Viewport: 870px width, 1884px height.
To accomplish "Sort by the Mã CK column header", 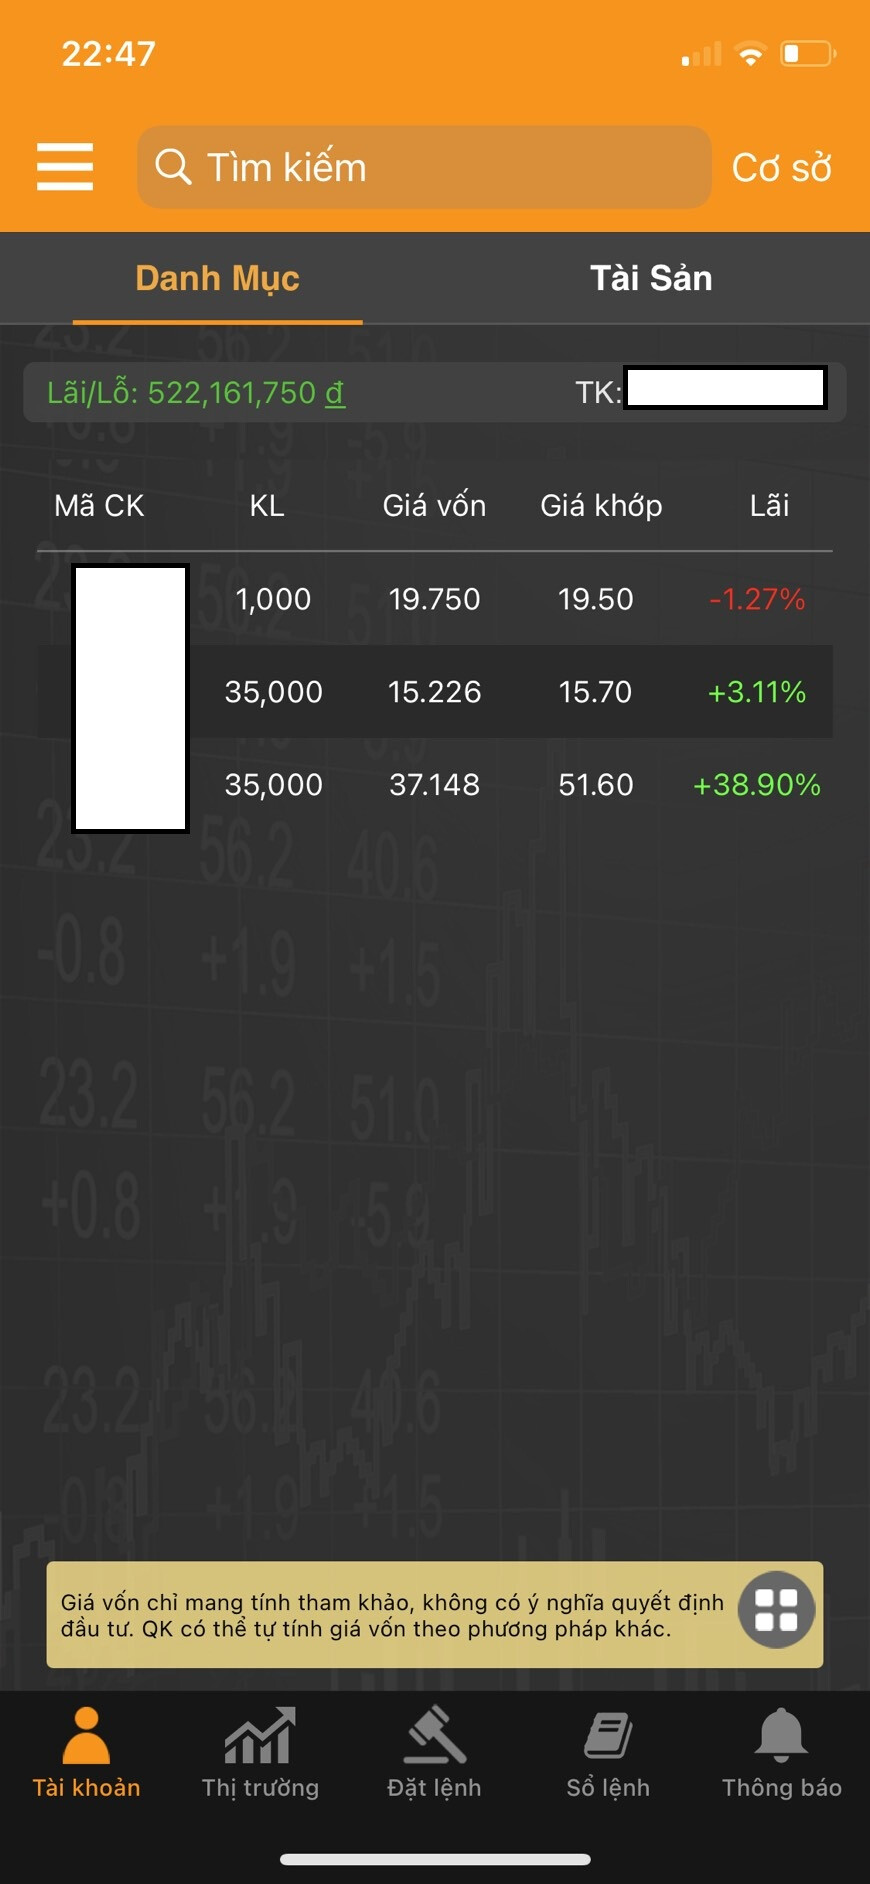I will tap(99, 506).
